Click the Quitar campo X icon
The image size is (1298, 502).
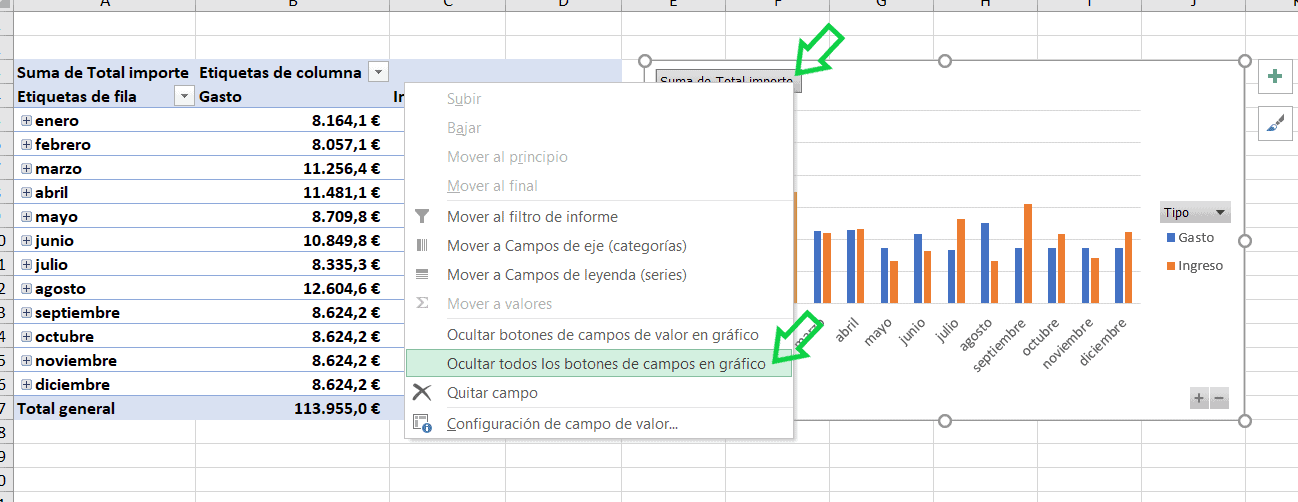pos(423,393)
